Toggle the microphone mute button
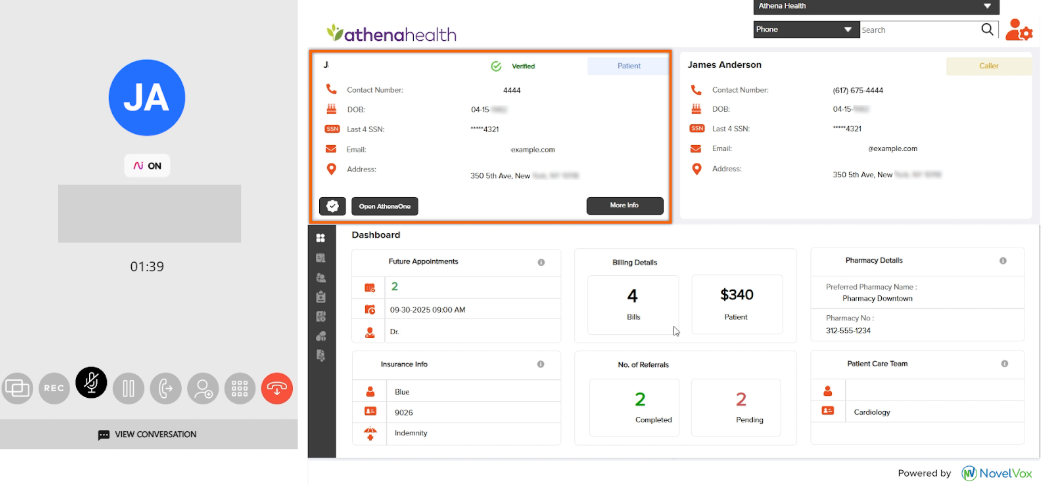The image size is (1053, 485). (x=91, y=383)
